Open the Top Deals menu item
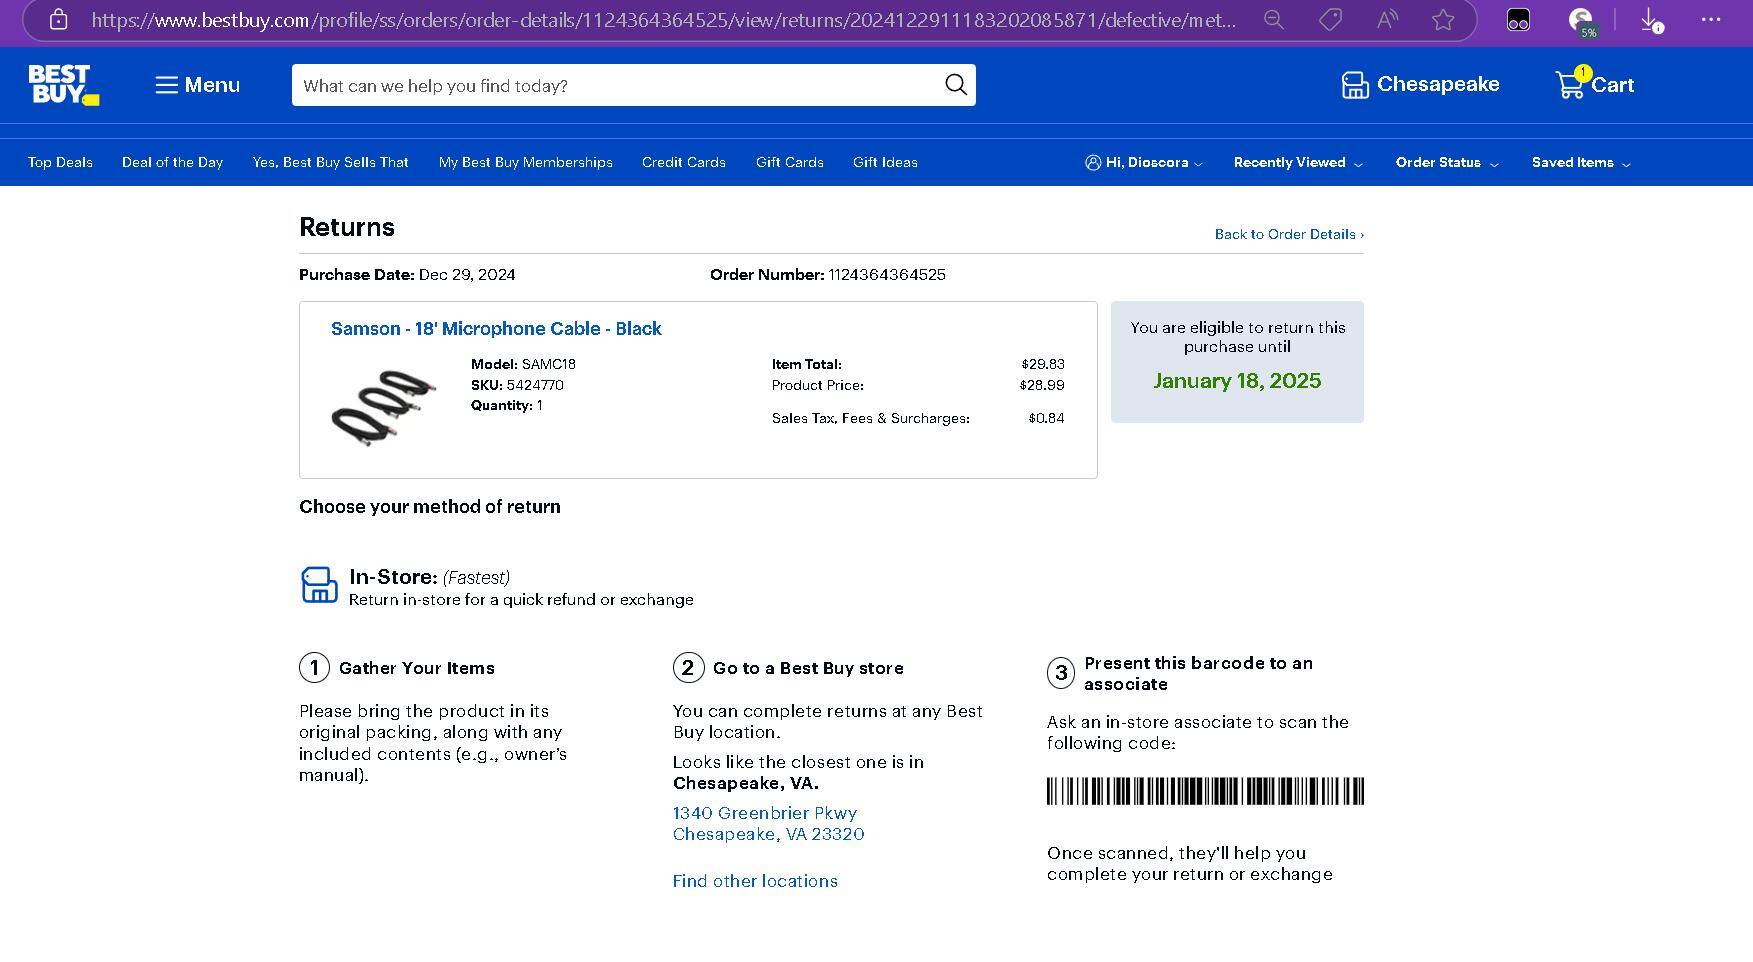Screen dimensions: 1753x962 coord(60,163)
